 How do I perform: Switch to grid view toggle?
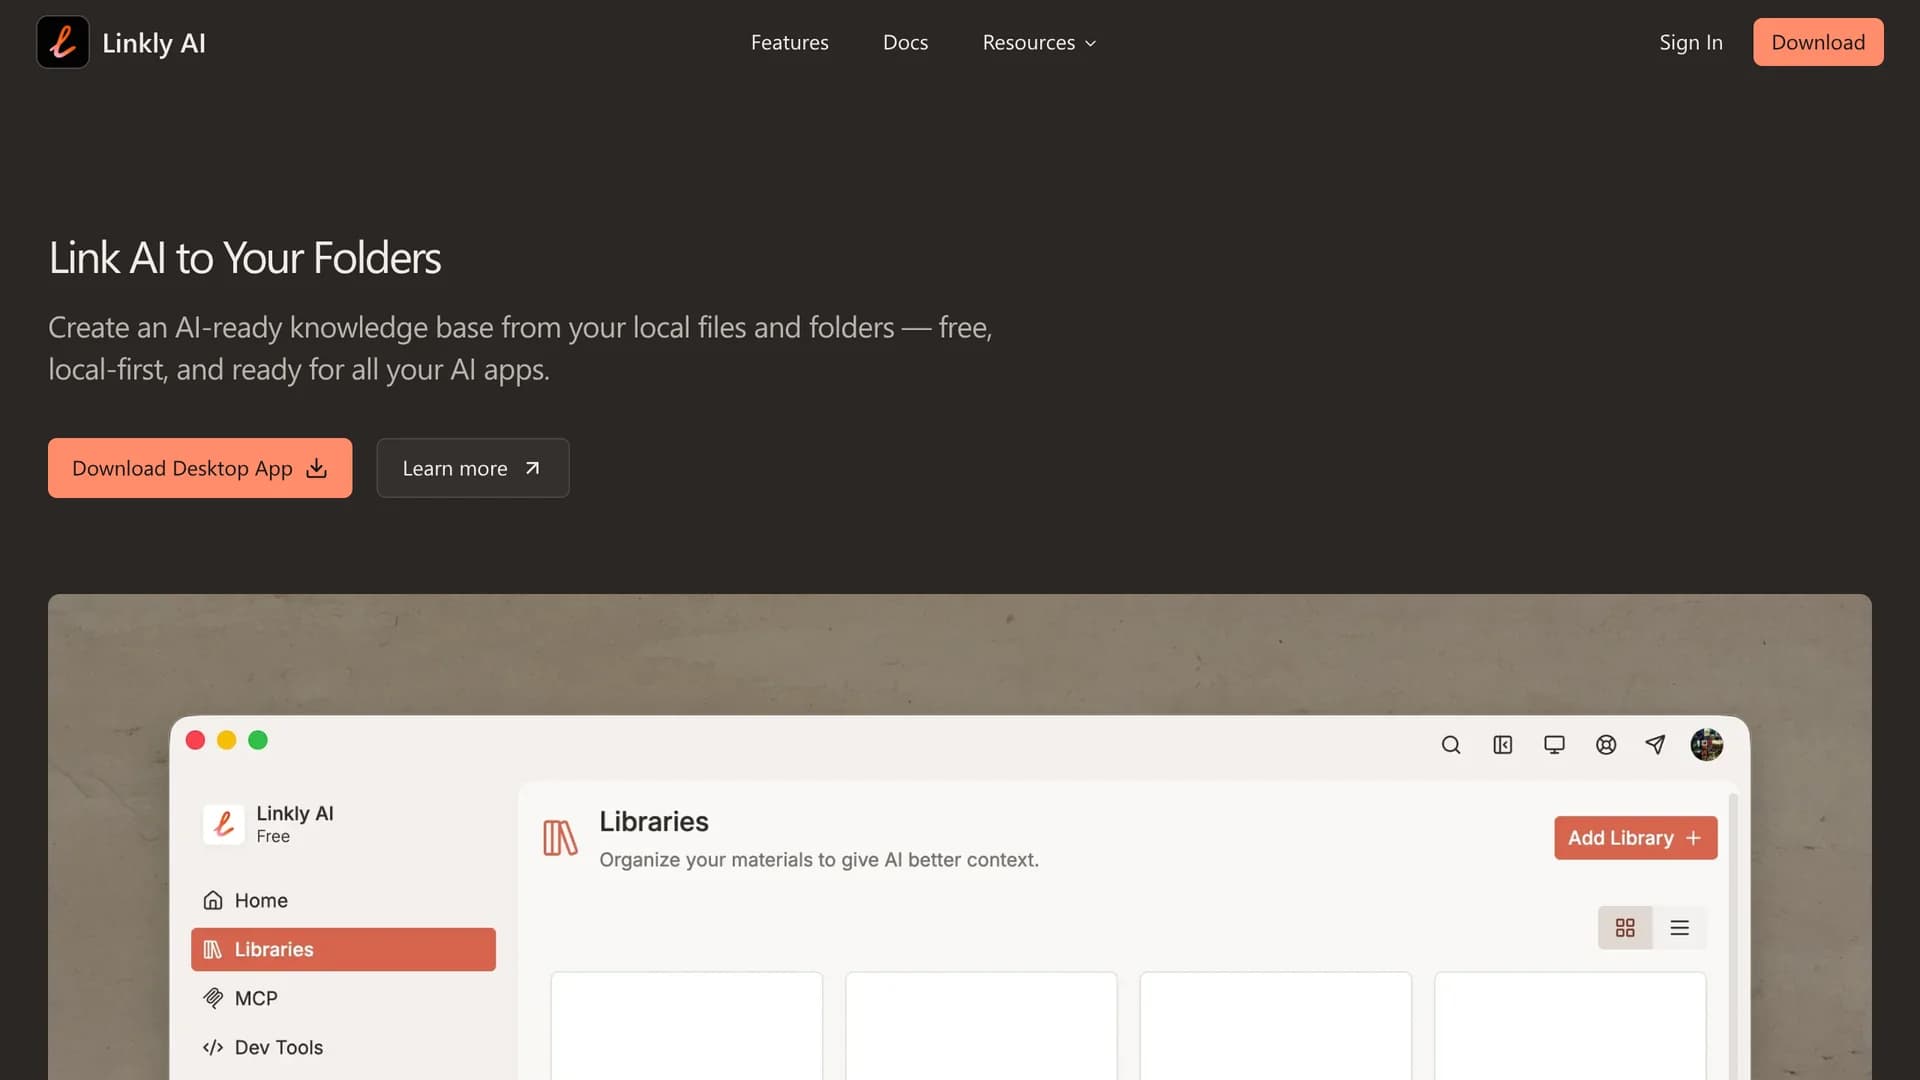pos(1625,928)
